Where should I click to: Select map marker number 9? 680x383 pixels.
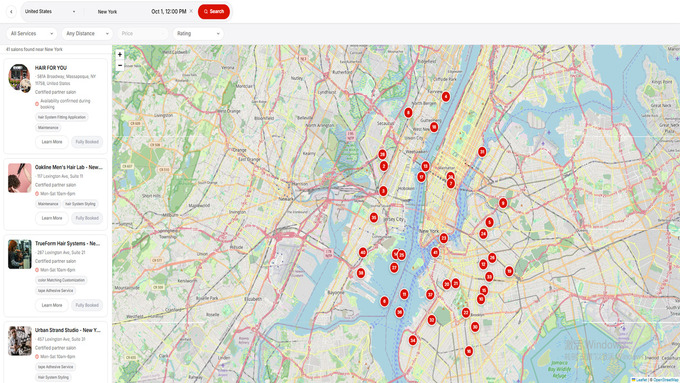(x=503, y=203)
